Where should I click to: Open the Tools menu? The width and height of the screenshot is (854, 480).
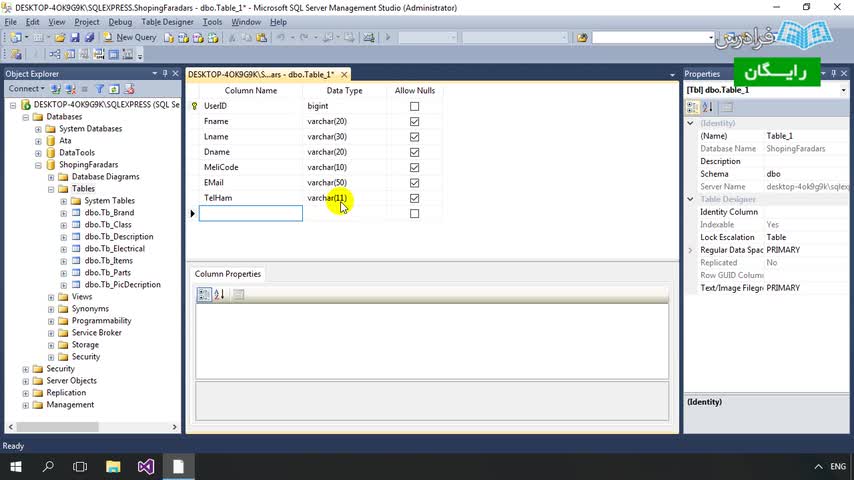click(x=212, y=22)
